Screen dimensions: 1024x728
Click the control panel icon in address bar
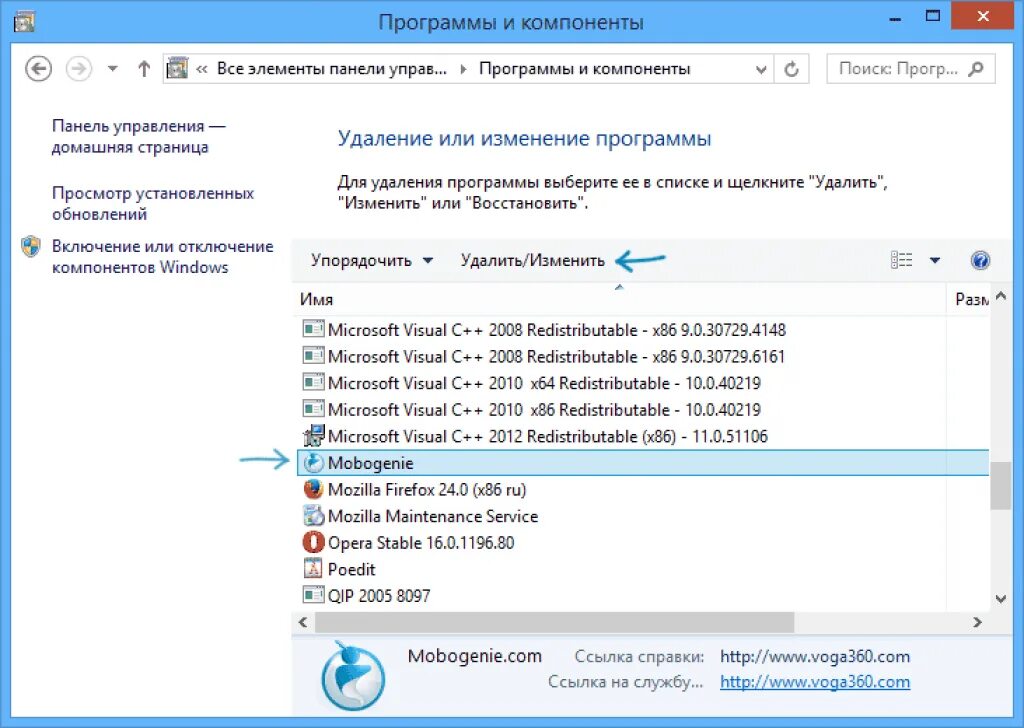tap(177, 68)
